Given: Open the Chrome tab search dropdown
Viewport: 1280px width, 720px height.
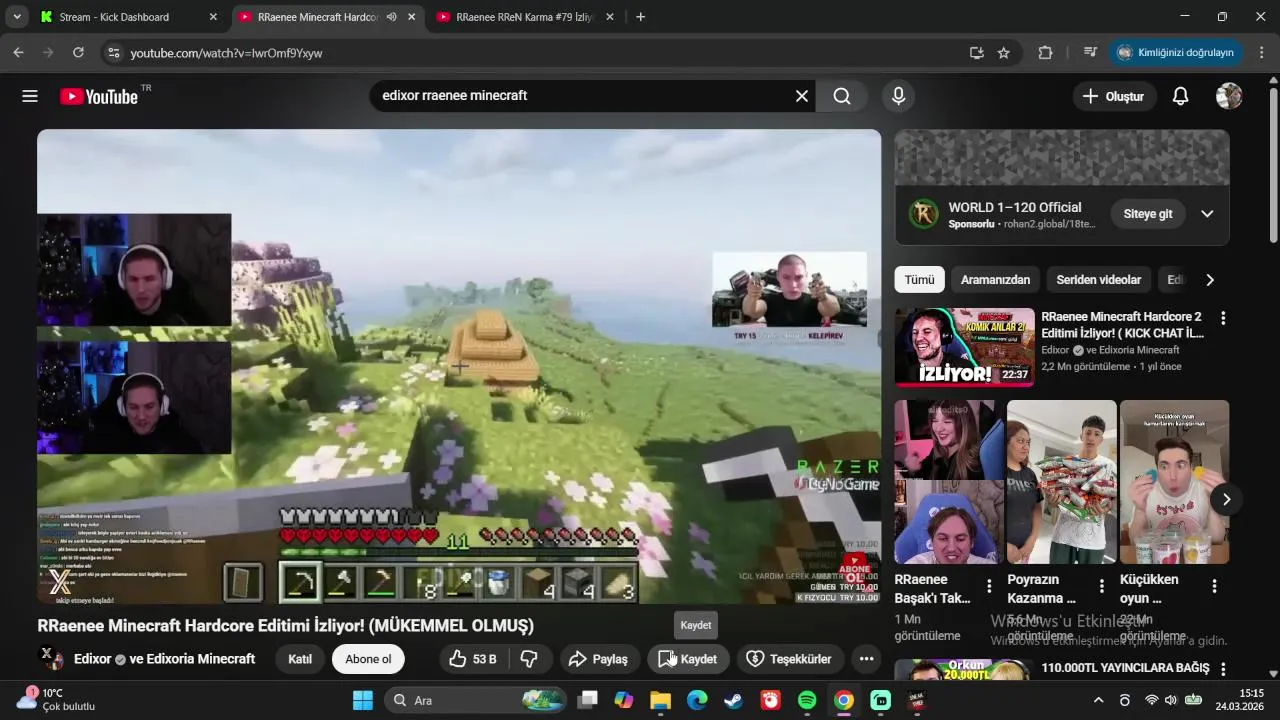Looking at the screenshot, I should [17, 17].
